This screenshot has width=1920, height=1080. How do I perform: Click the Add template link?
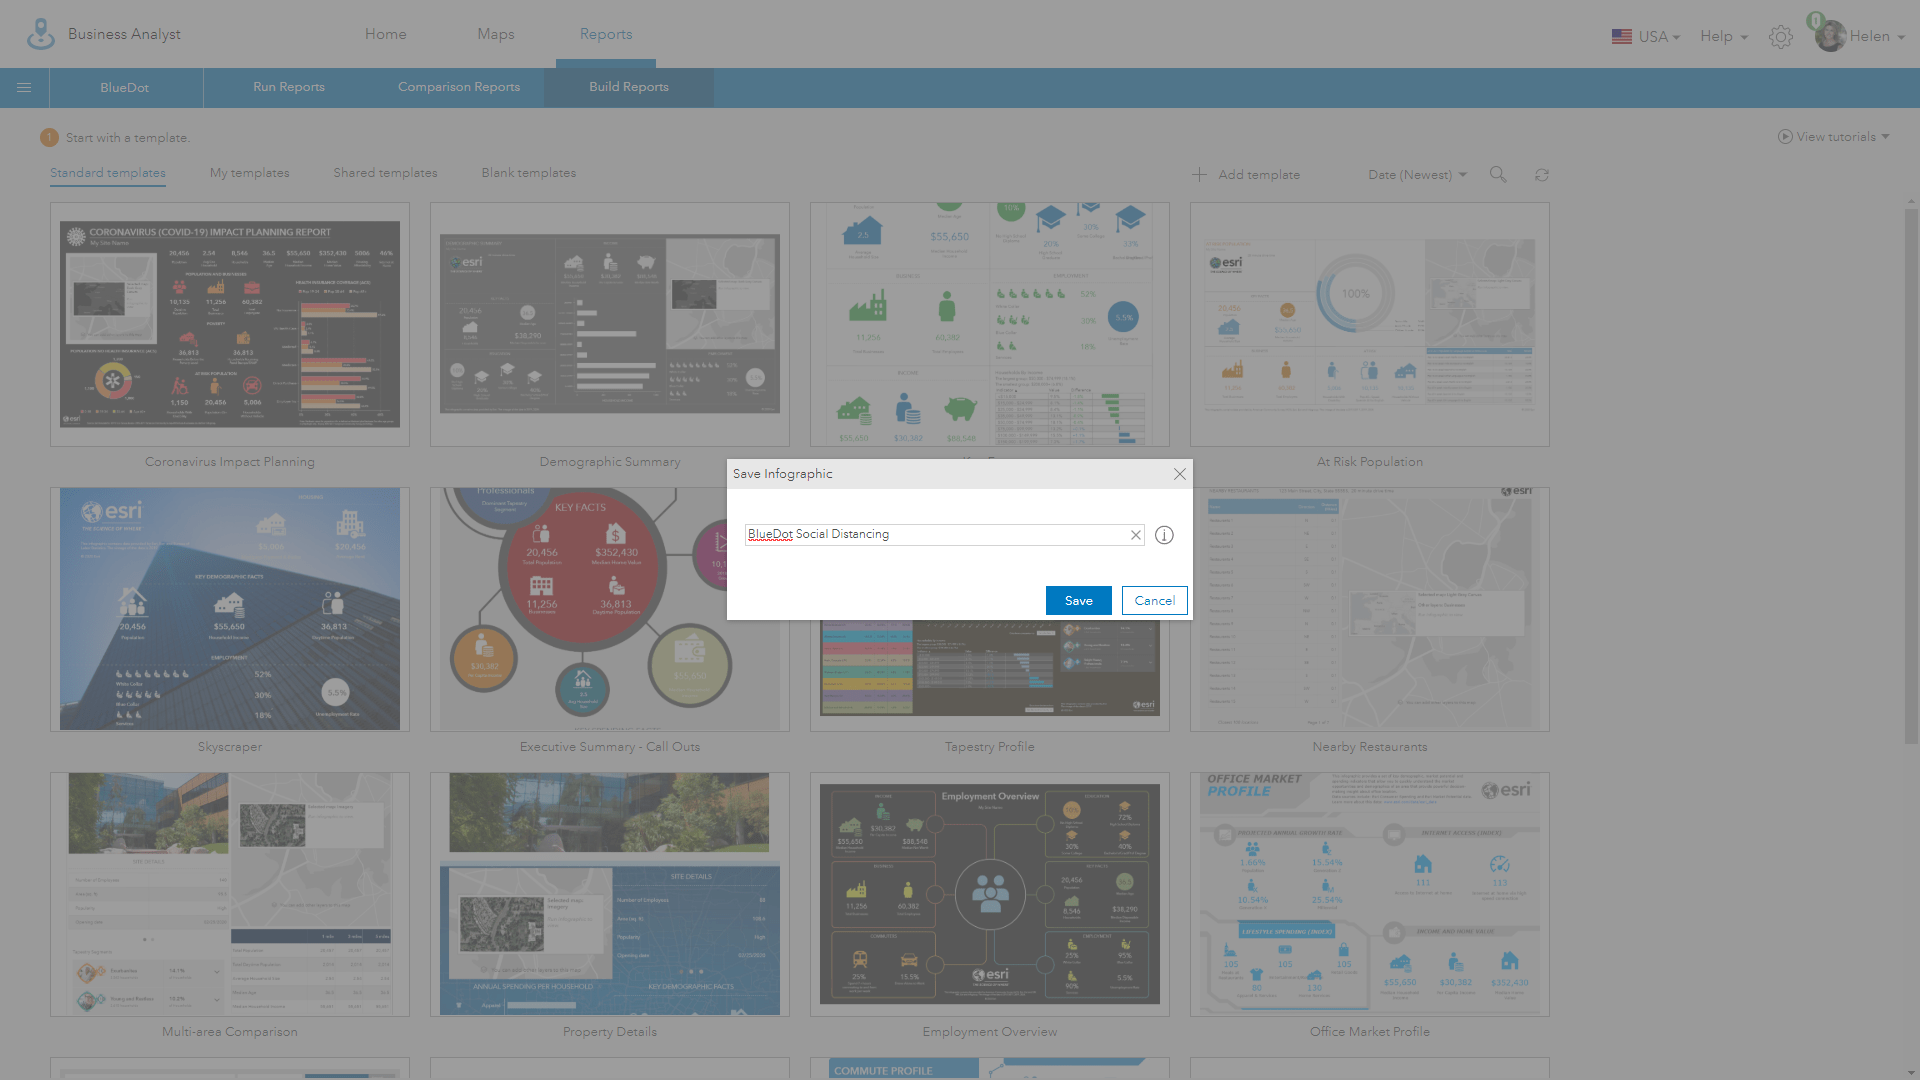pos(1259,175)
